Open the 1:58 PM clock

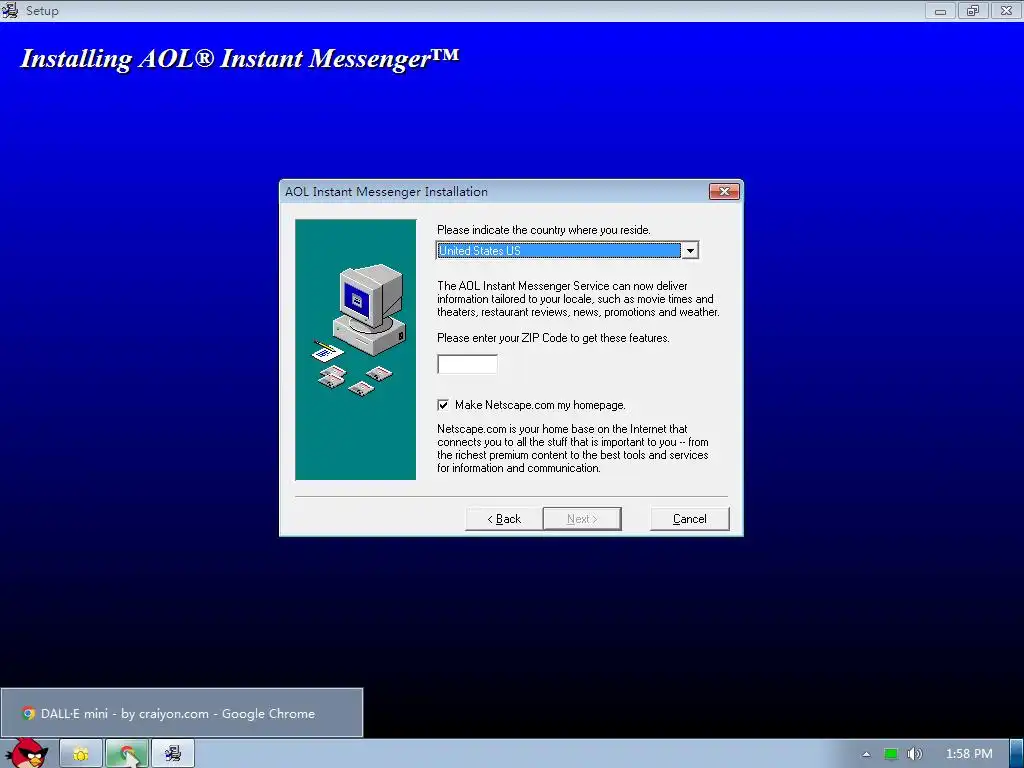[x=969, y=754]
